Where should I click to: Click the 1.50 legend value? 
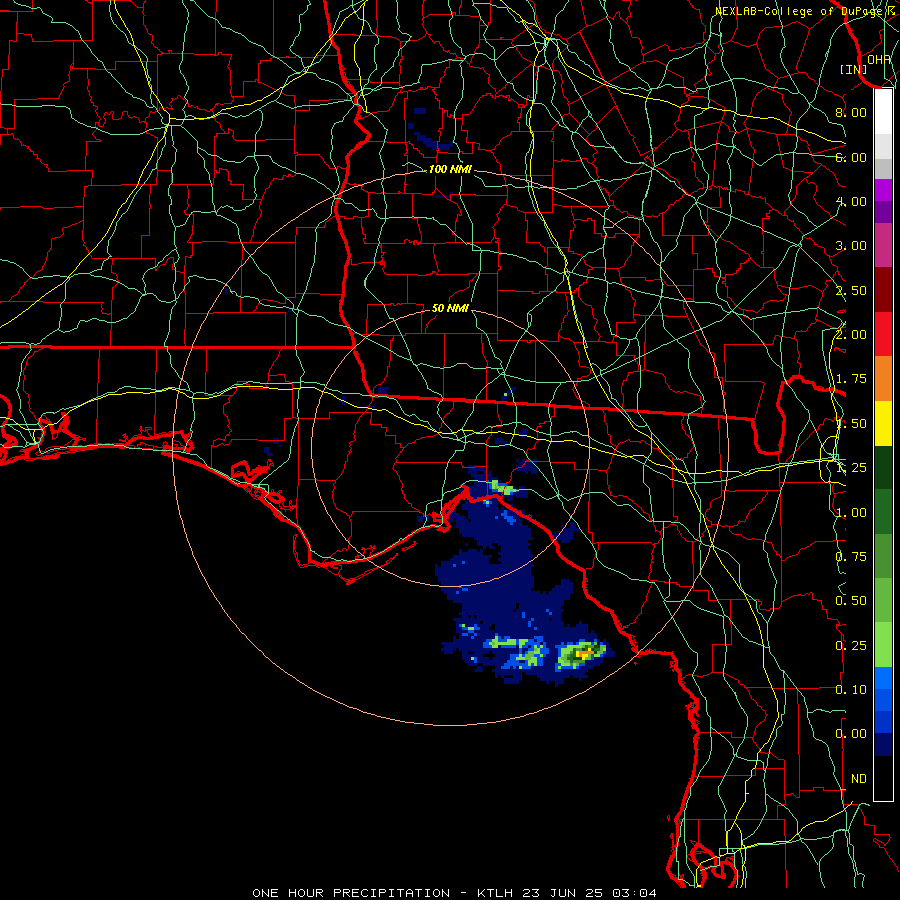coord(851,424)
